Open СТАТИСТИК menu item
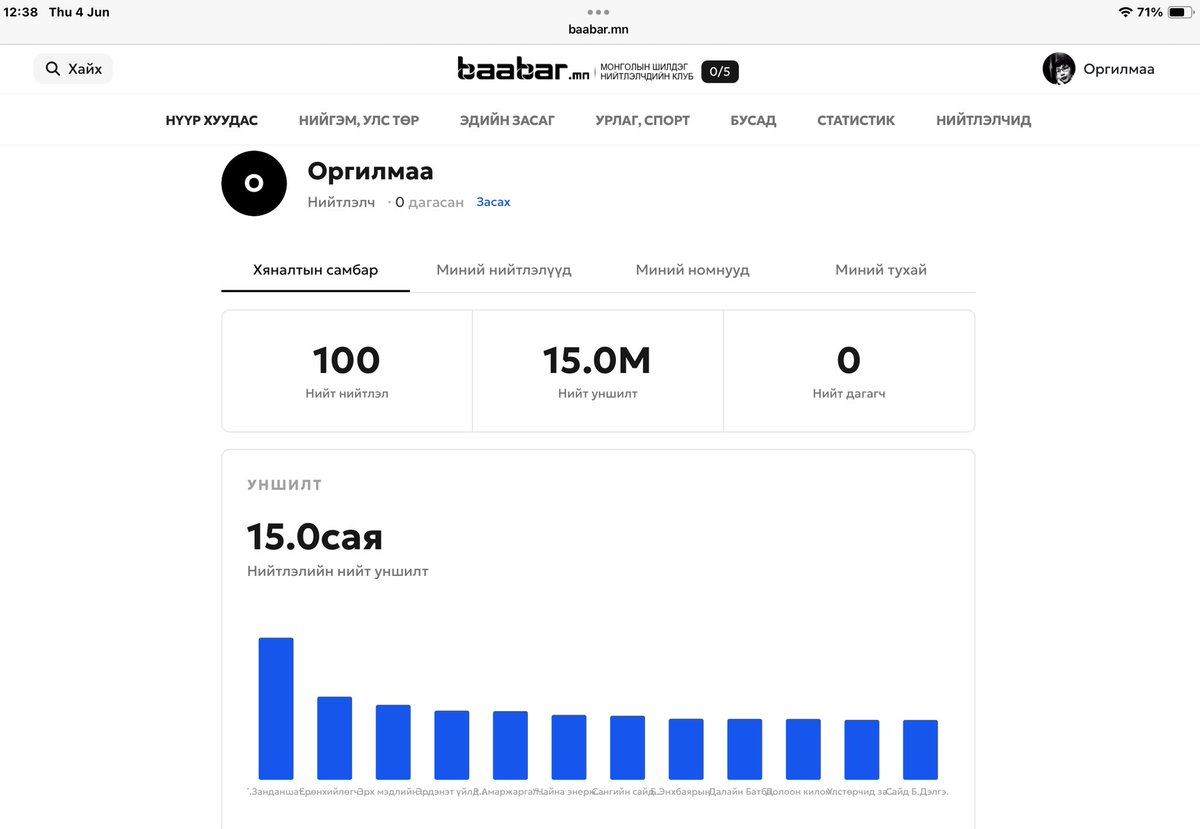Image resolution: width=1200 pixels, height=829 pixels. pyautogui.click(x=856, y=120)
